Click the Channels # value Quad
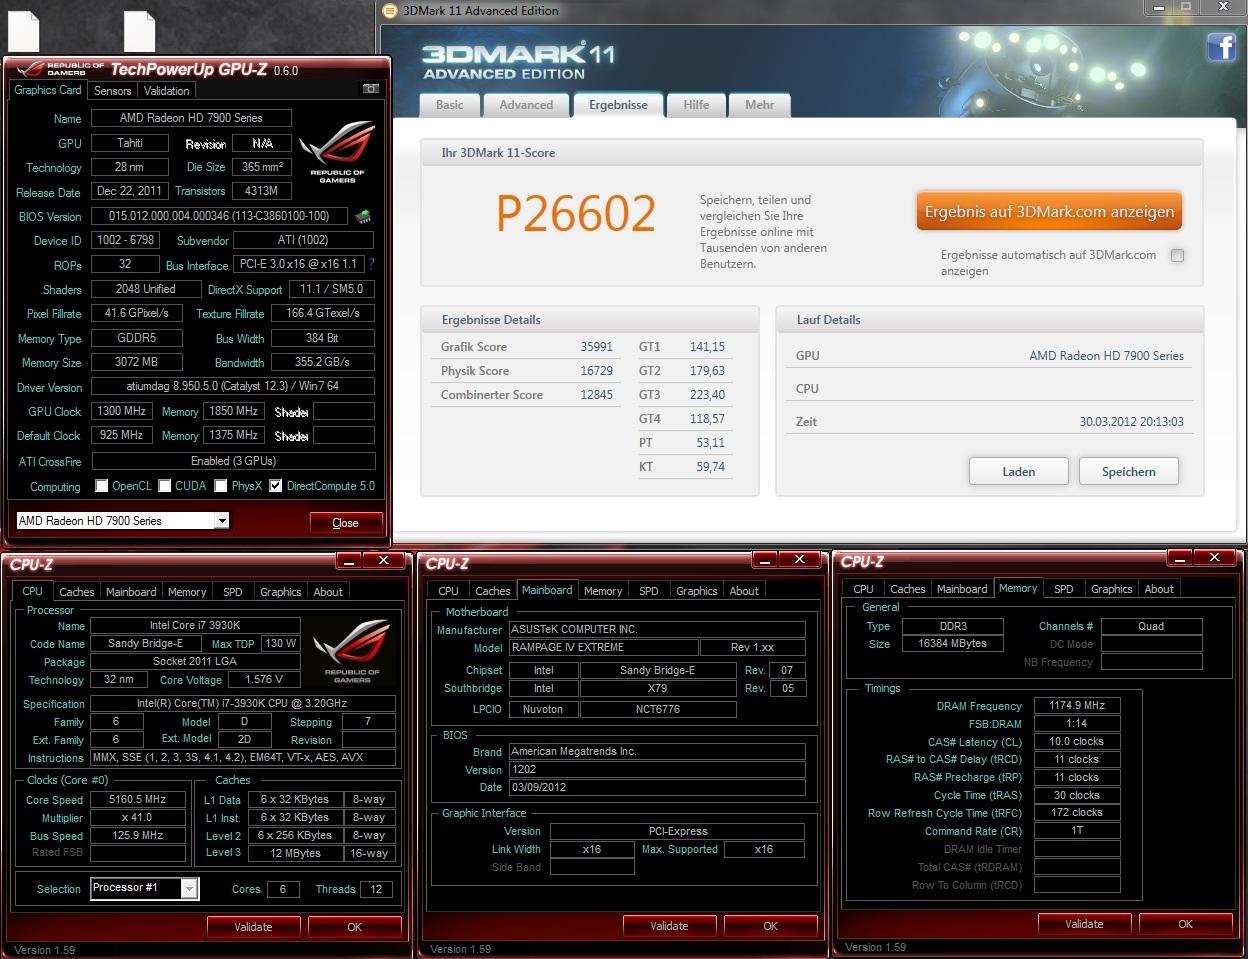The width and height of the screenshot is (1248, 959). 1151,626
